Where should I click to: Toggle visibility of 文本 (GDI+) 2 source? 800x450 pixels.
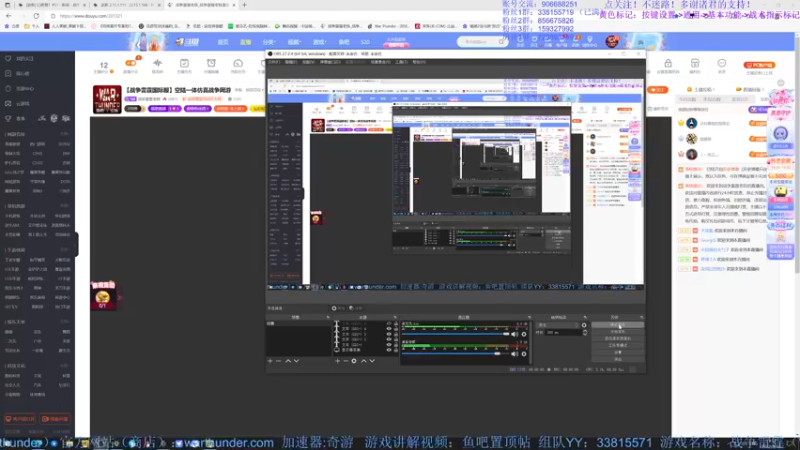389,339
